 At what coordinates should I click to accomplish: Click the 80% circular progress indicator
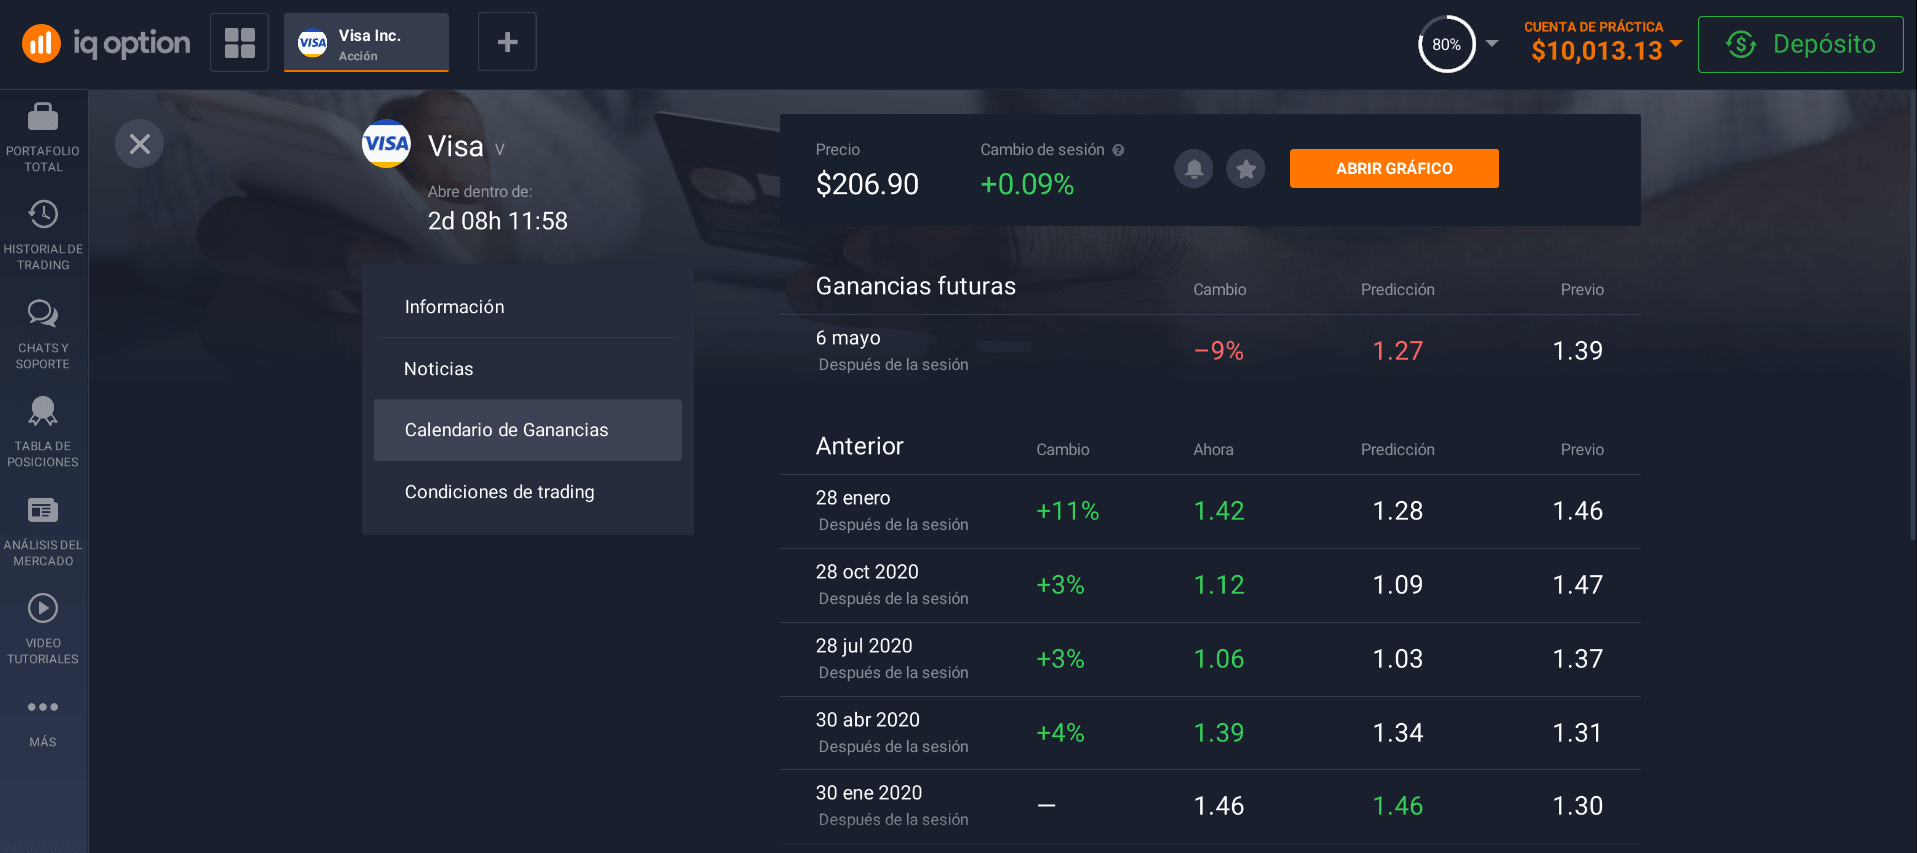point(1446,44)
